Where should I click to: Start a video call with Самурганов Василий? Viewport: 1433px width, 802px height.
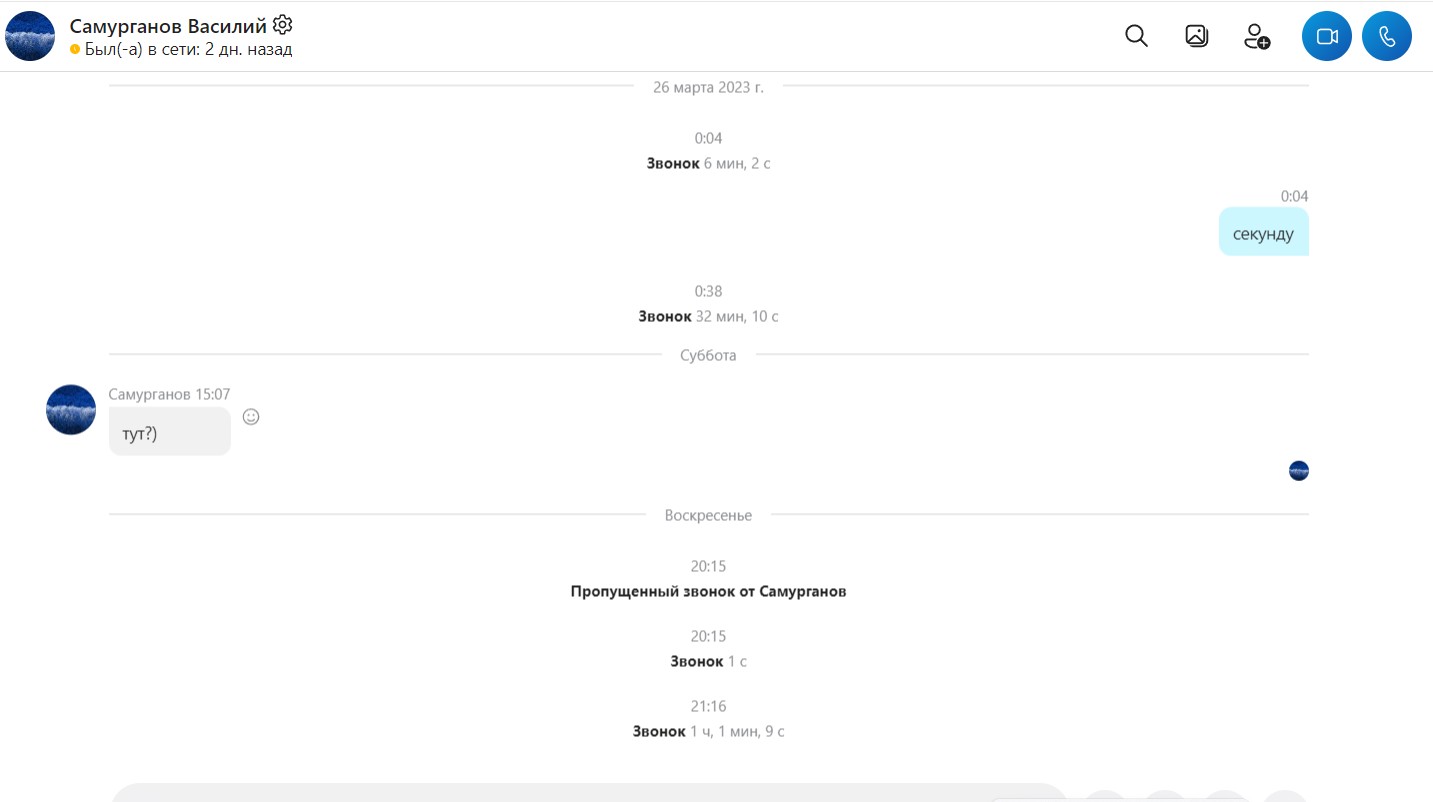[1326, 37]
